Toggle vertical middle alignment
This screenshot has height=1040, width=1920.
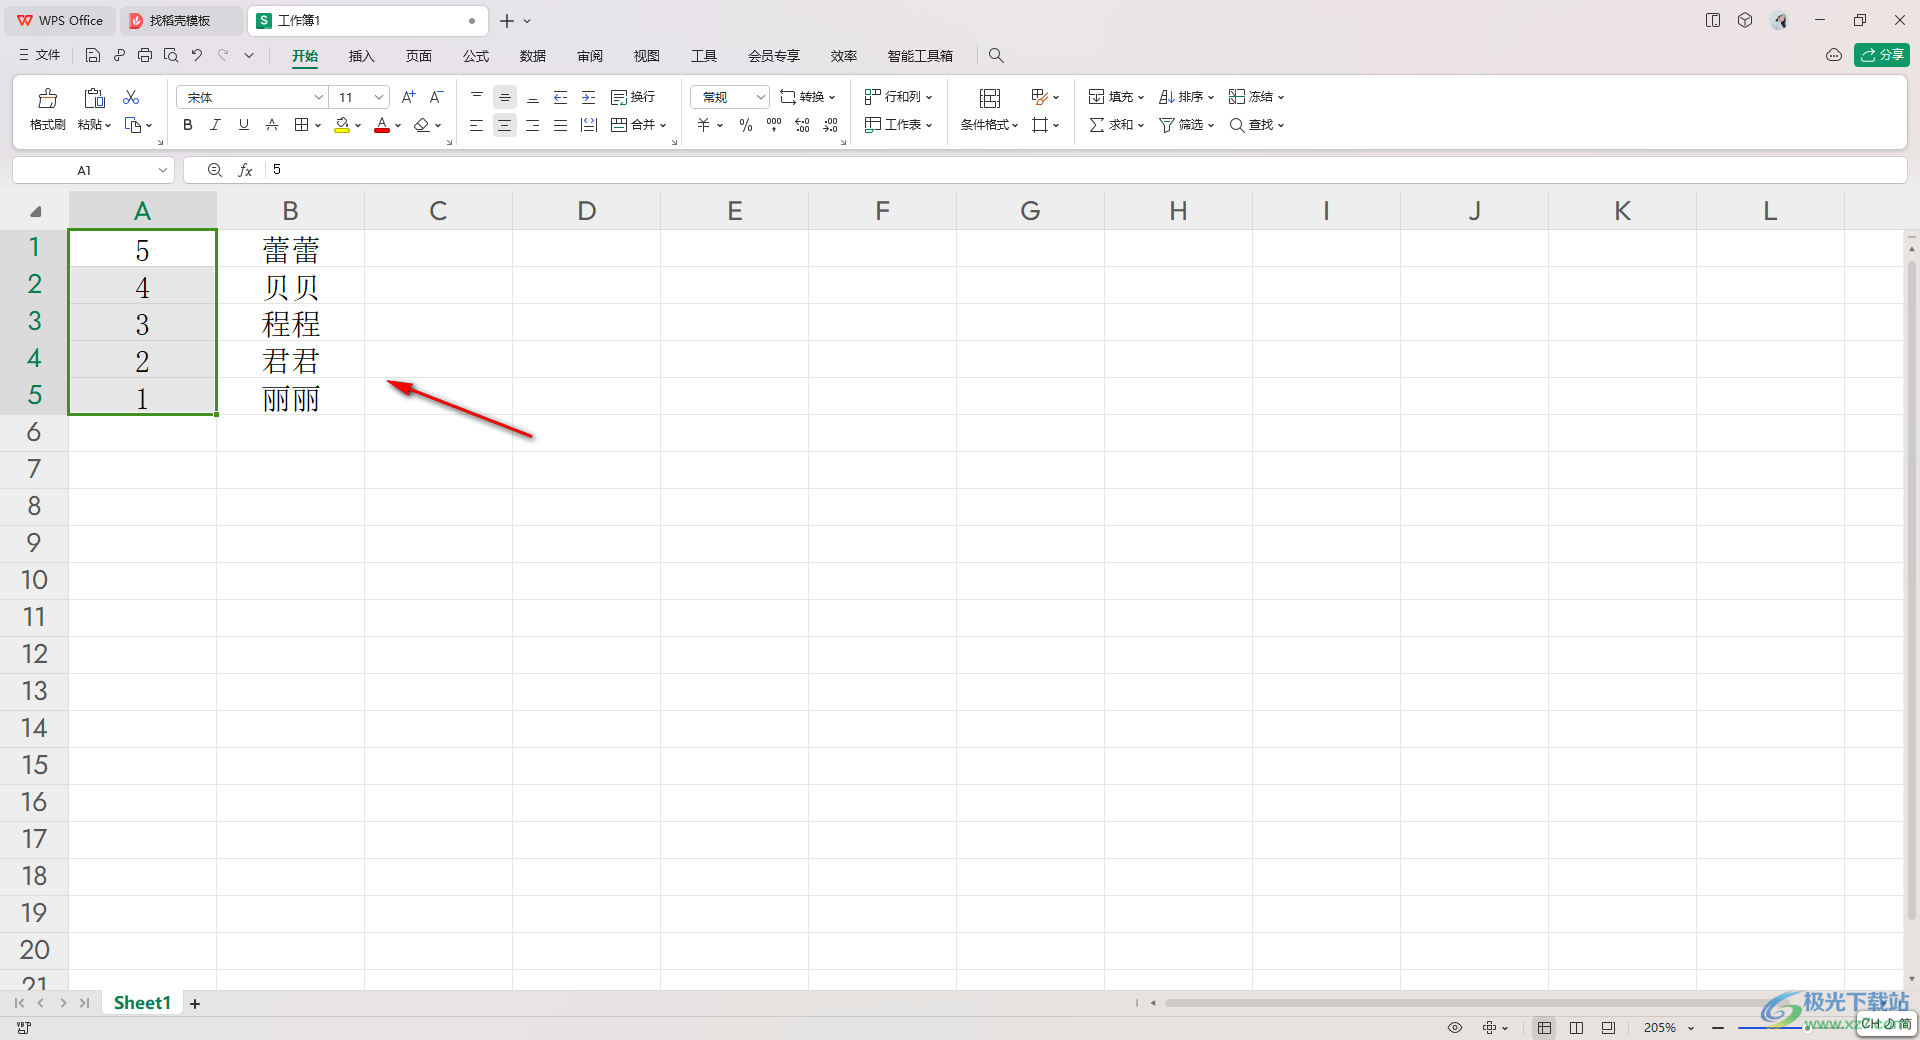pos(505,97)
